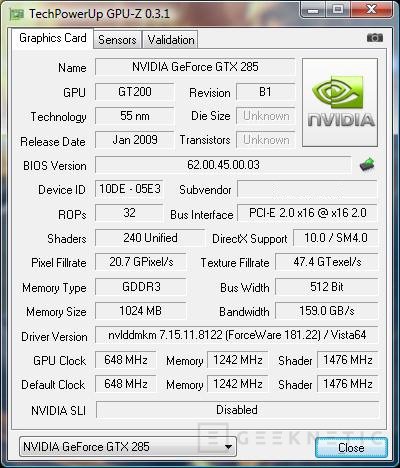Click Bus Width 512 Bit field
The height and width of the screenshot is (468, 400).
point(327,287)
